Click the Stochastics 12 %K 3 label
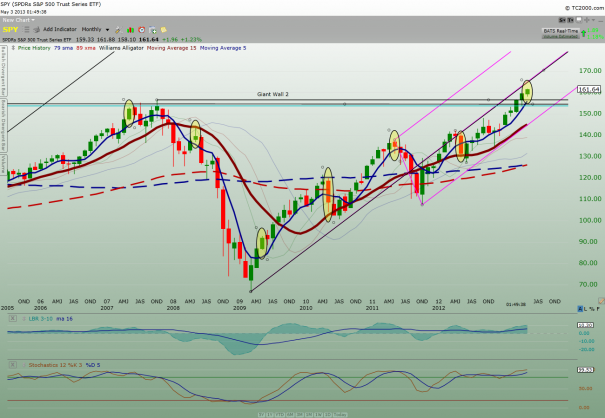This screenshot has height=418, width=605. coord(55,364)
